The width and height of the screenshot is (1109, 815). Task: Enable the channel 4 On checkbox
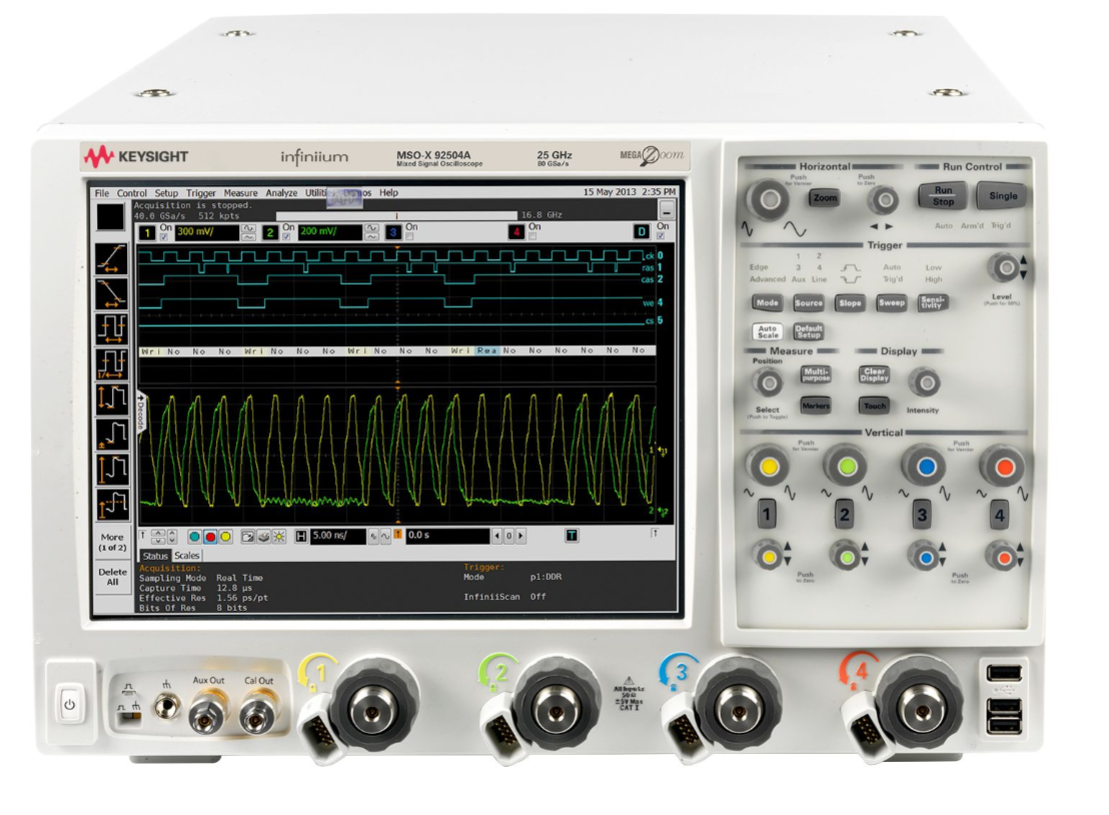coord(532,237)
